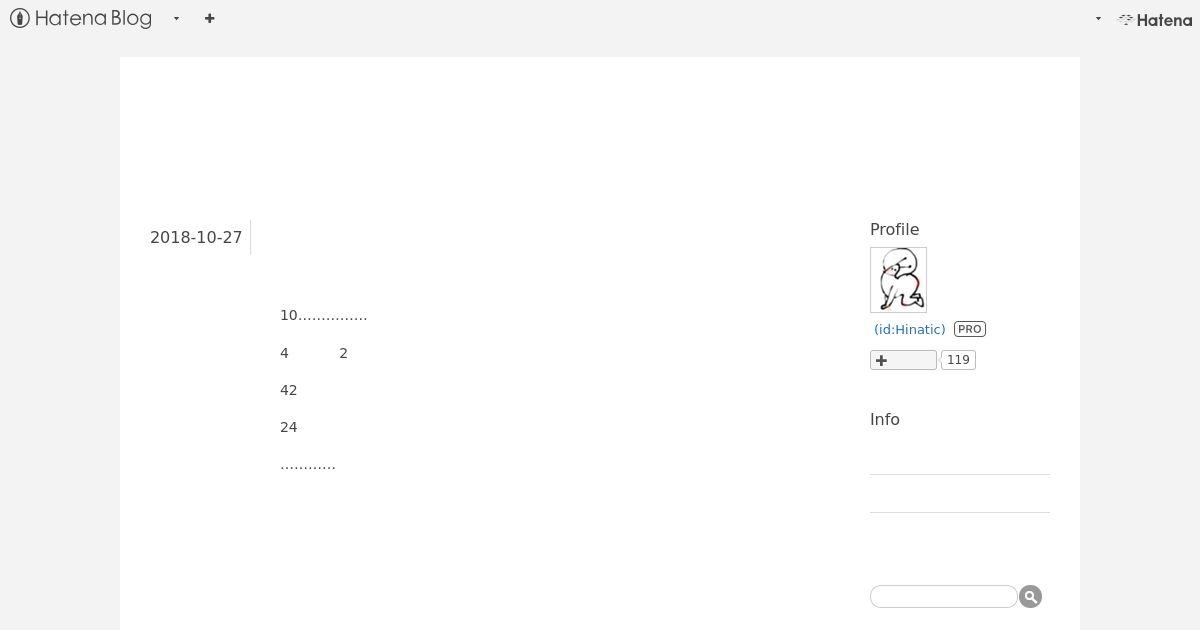Open the 2018-10-27 date link
Image resolution: width=1200 pixels, height=630 pixels.
pos(196,237)
